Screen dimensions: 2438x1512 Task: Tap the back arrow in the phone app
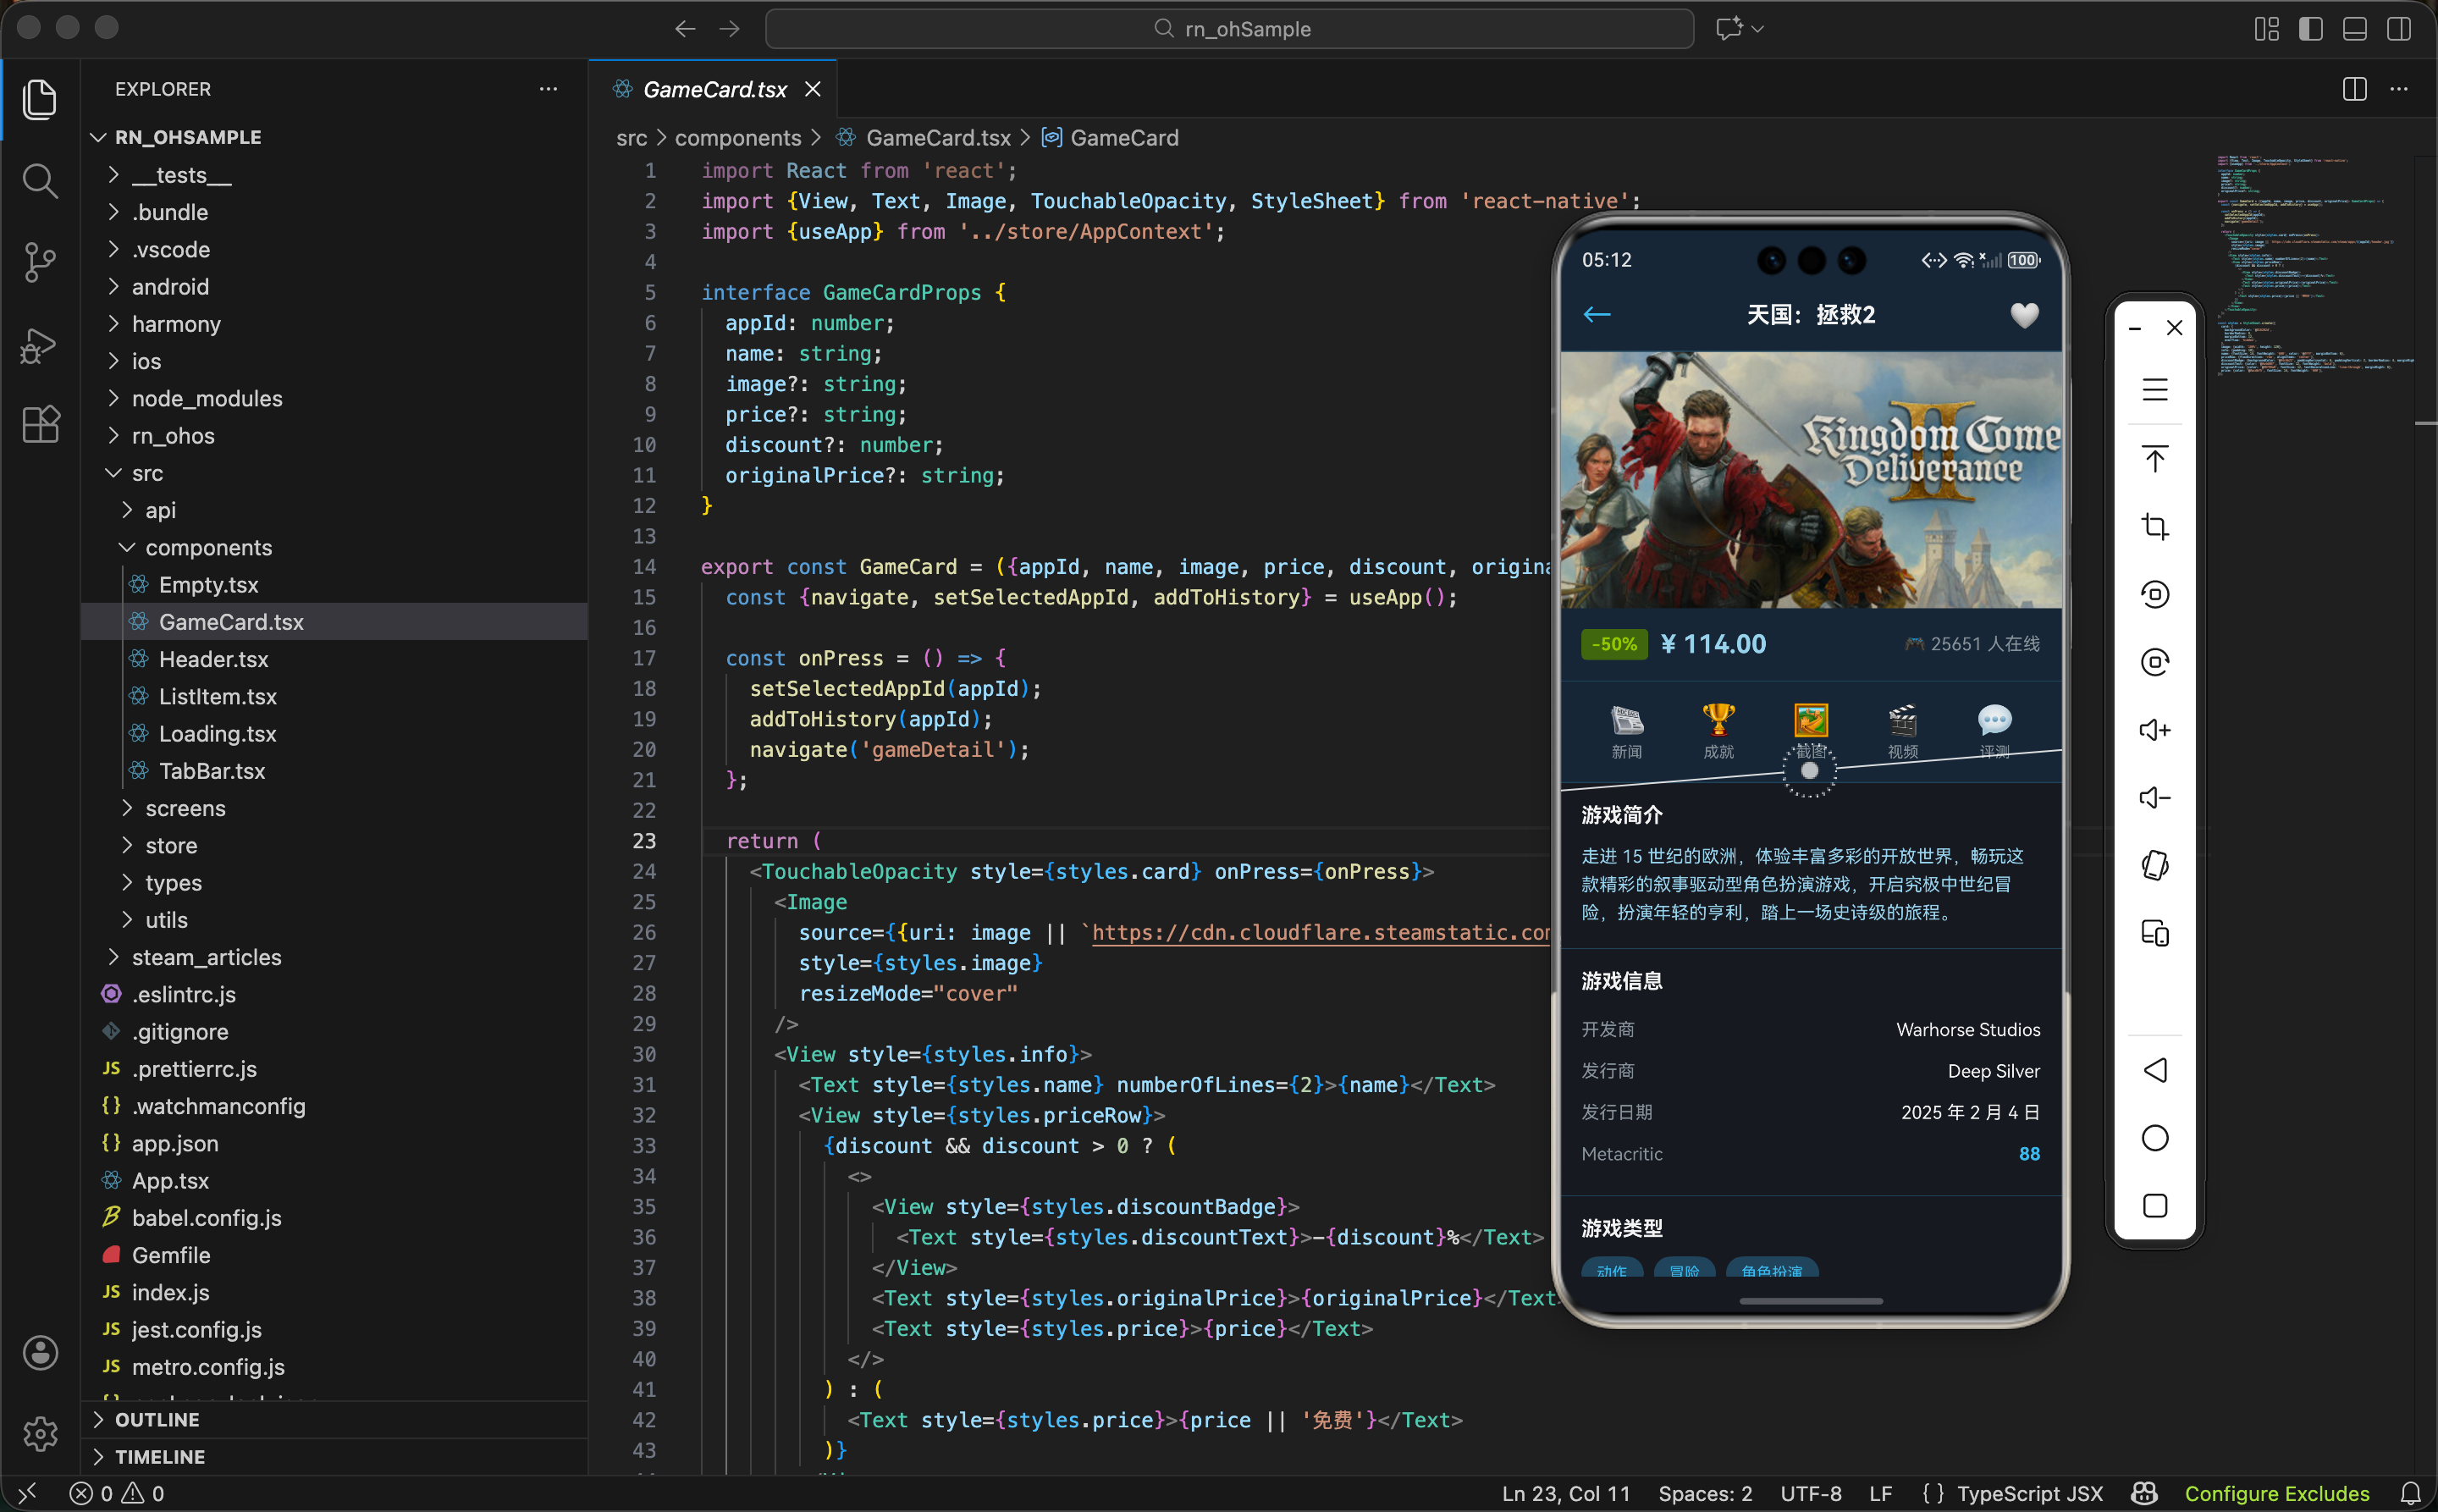tap(1597, 315)
